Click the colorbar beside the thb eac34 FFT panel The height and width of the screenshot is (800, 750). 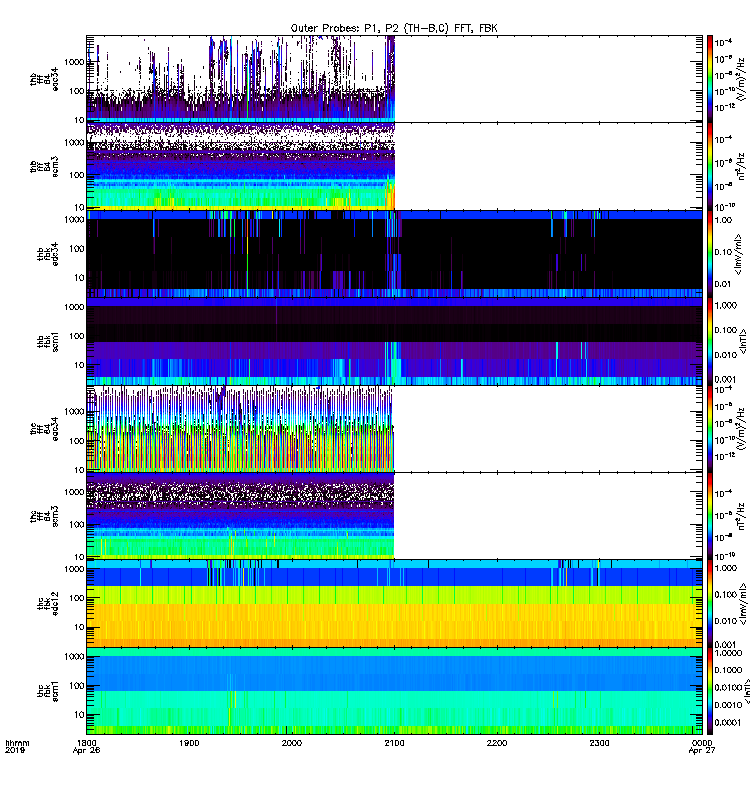click(710, 79)
